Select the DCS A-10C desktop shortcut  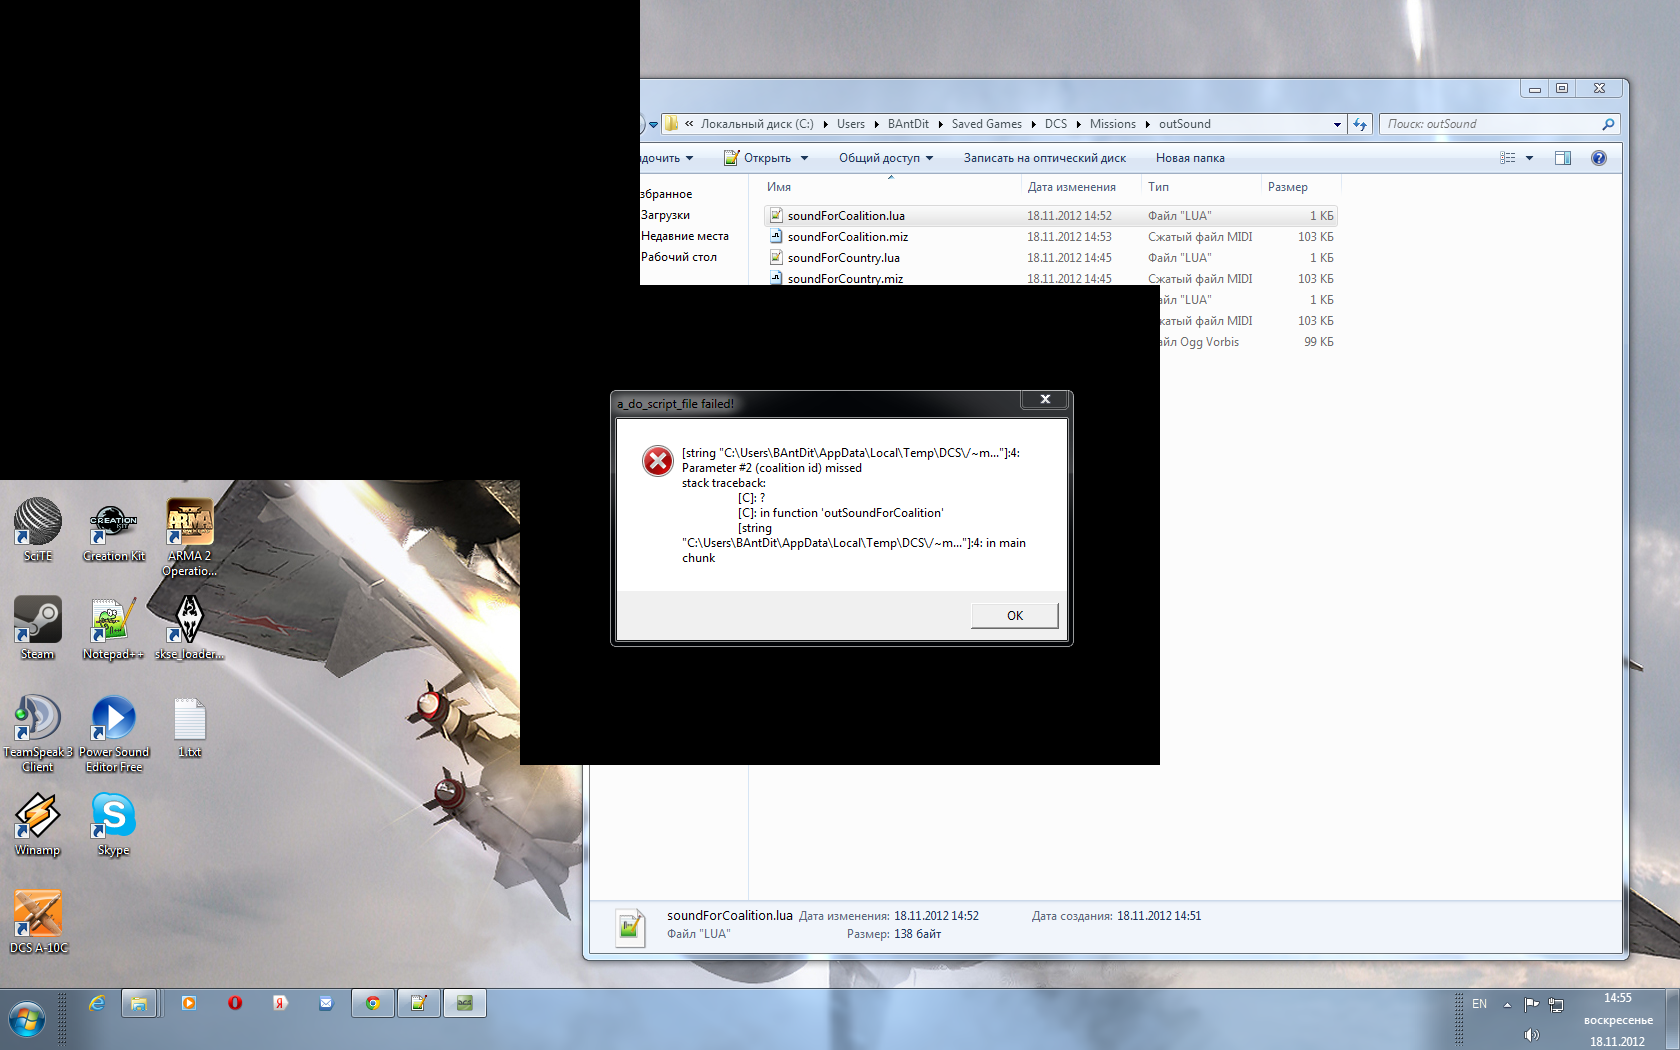pyautogui.click(x=38, y=921)
